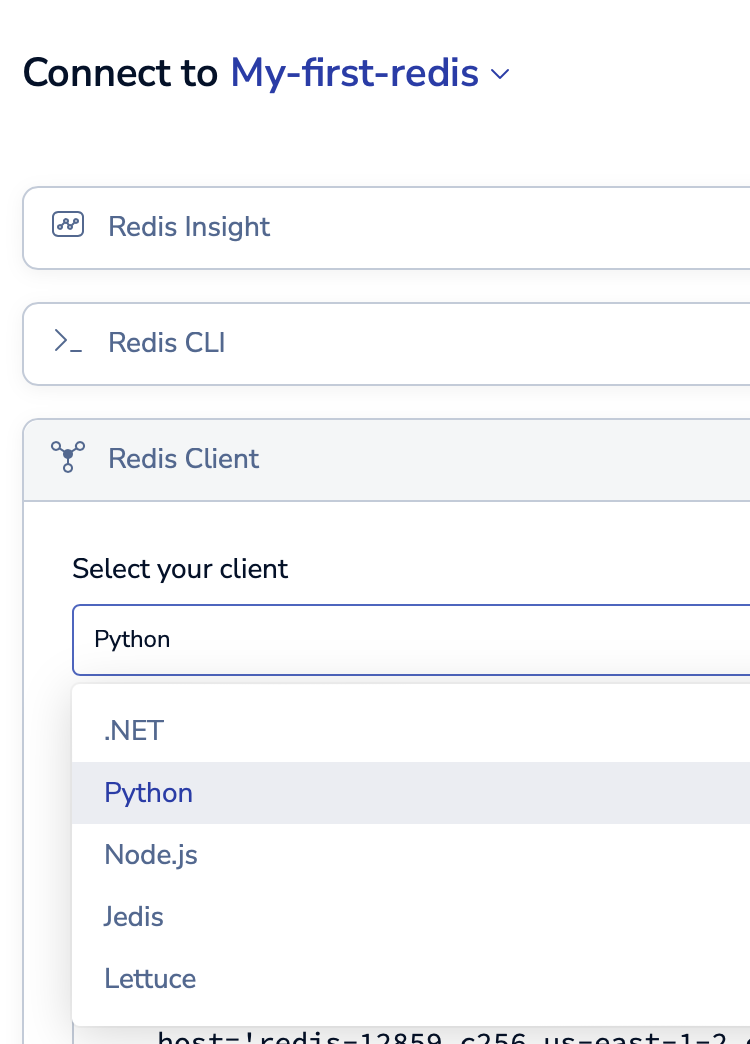Click the Redis Insight graph icon
Screen dimensions: 750x1044
[x=68, y=225]
